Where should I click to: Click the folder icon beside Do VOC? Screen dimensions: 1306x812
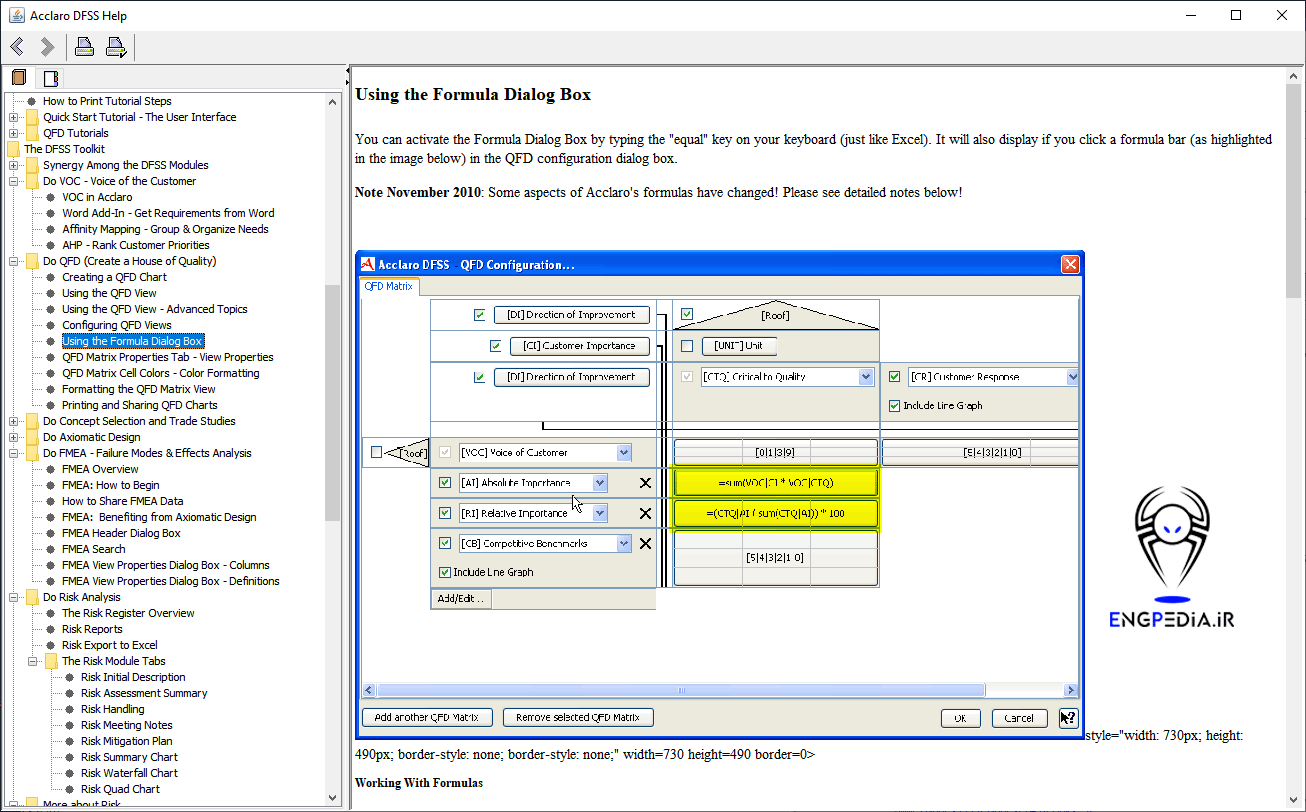(32, 181)
